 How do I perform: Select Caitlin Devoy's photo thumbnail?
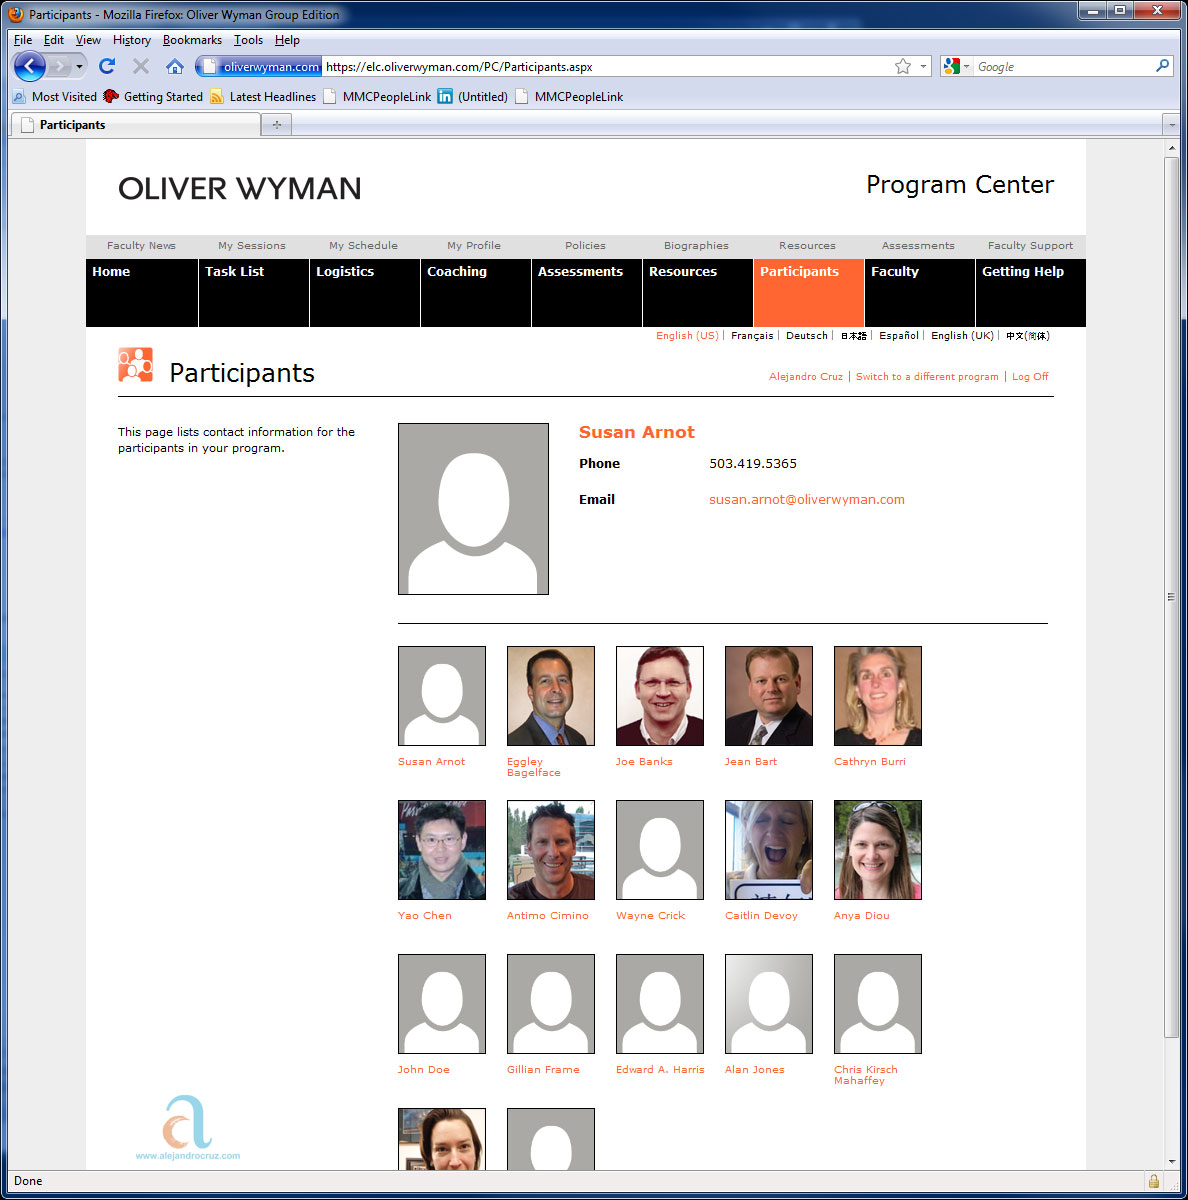(769, 850)
